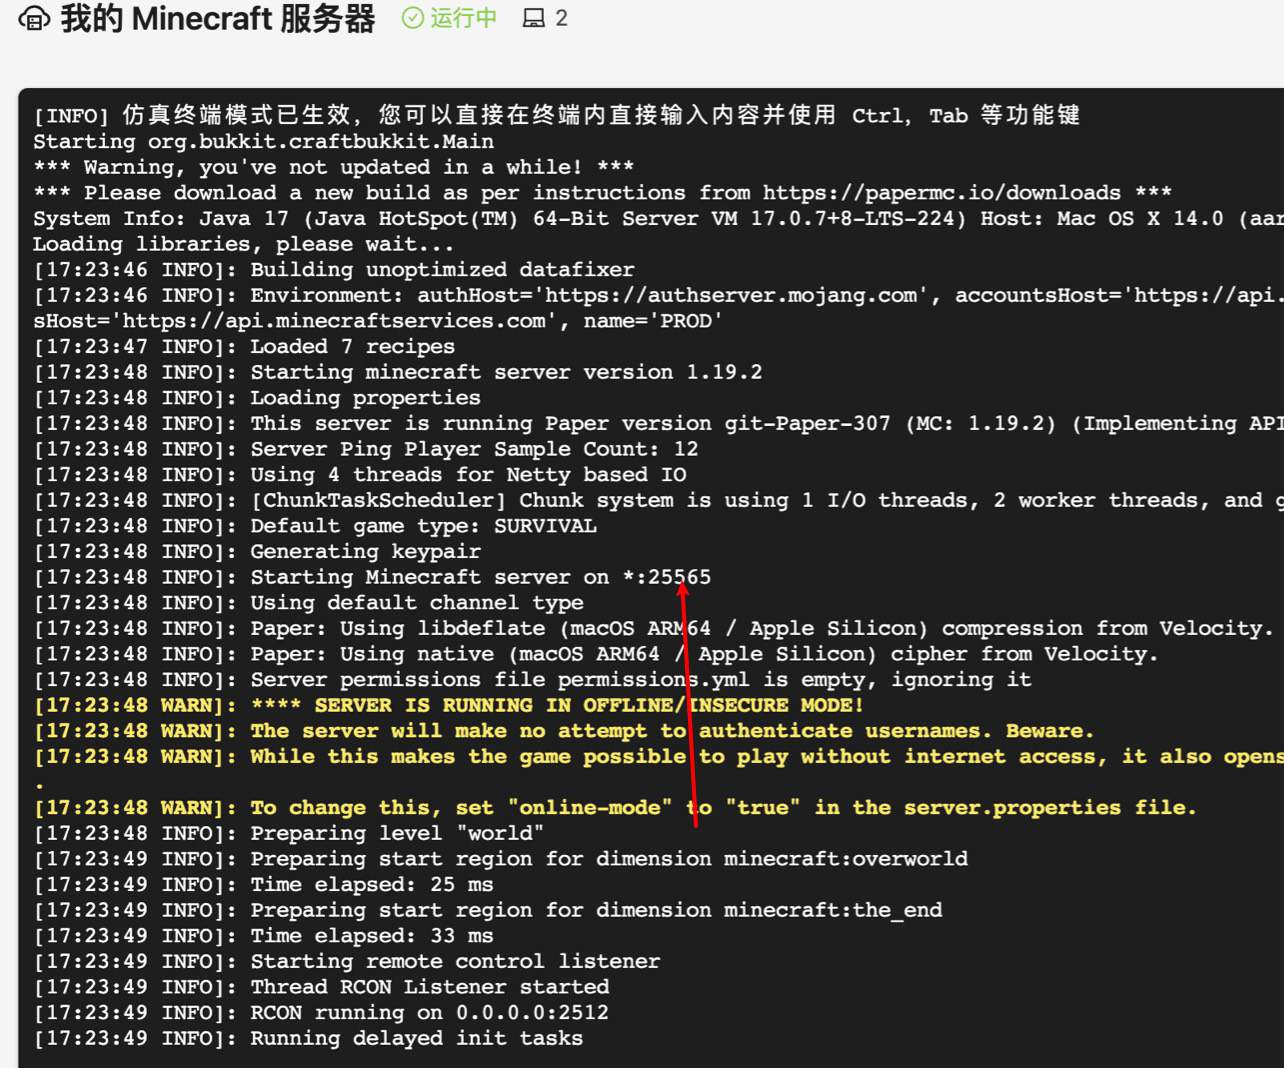Click the cloud server icon beside the title

(x=34, y=19)
